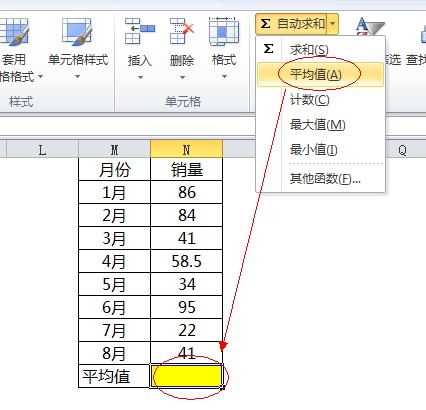Choose 最小值(I) from the menu
426x410 pixels.
tap(320, 150)
